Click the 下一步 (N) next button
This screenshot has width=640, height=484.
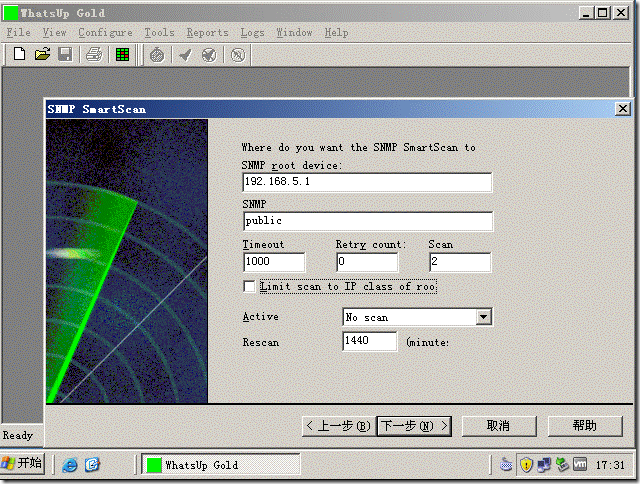[x=414, y=426]
